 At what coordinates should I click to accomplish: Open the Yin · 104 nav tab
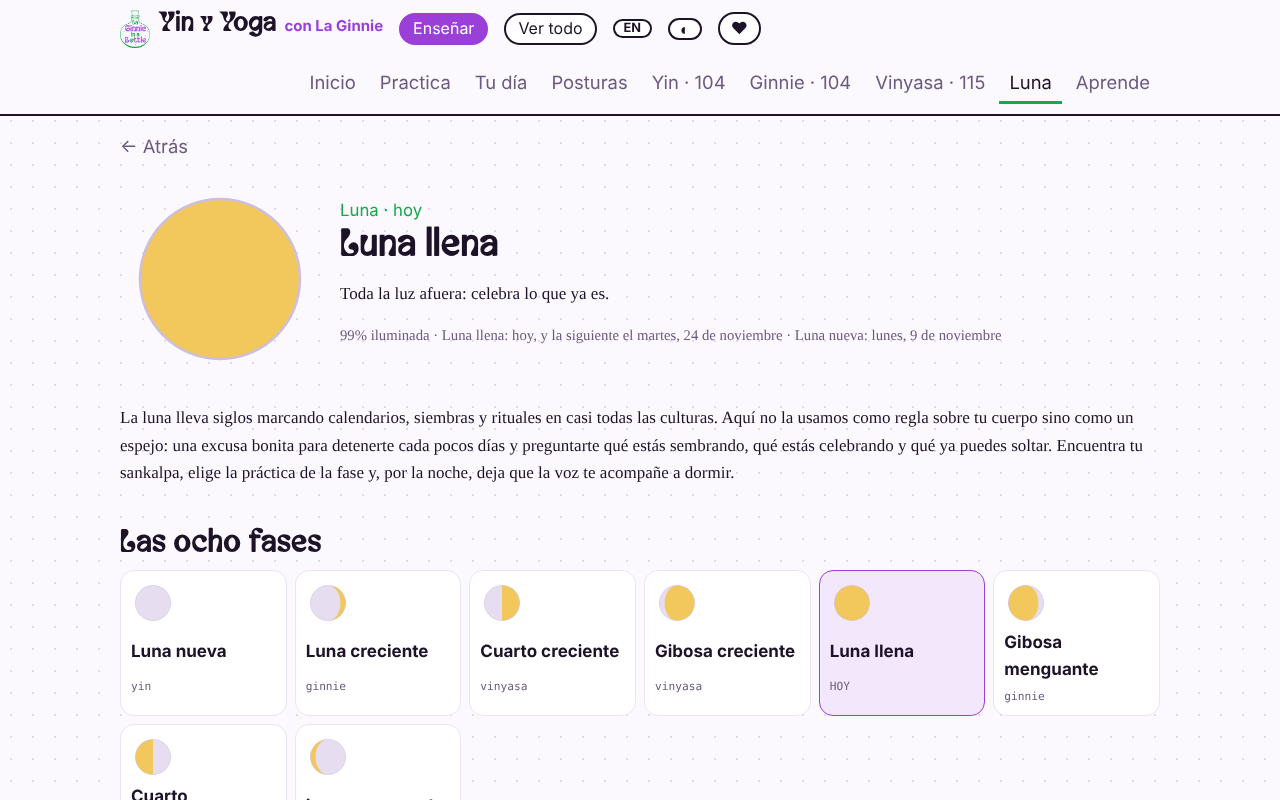click(x=688, y=83)
